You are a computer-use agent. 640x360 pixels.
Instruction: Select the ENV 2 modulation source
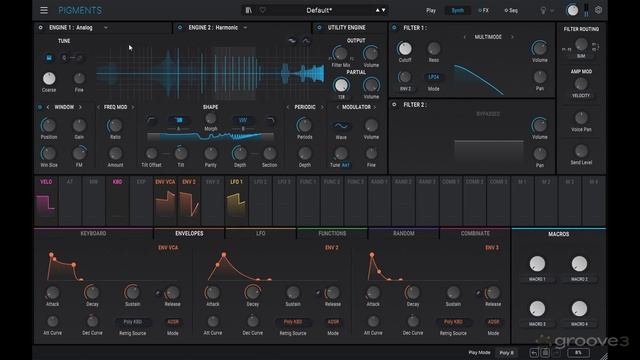pyautogui.click(x=189, y=201)
